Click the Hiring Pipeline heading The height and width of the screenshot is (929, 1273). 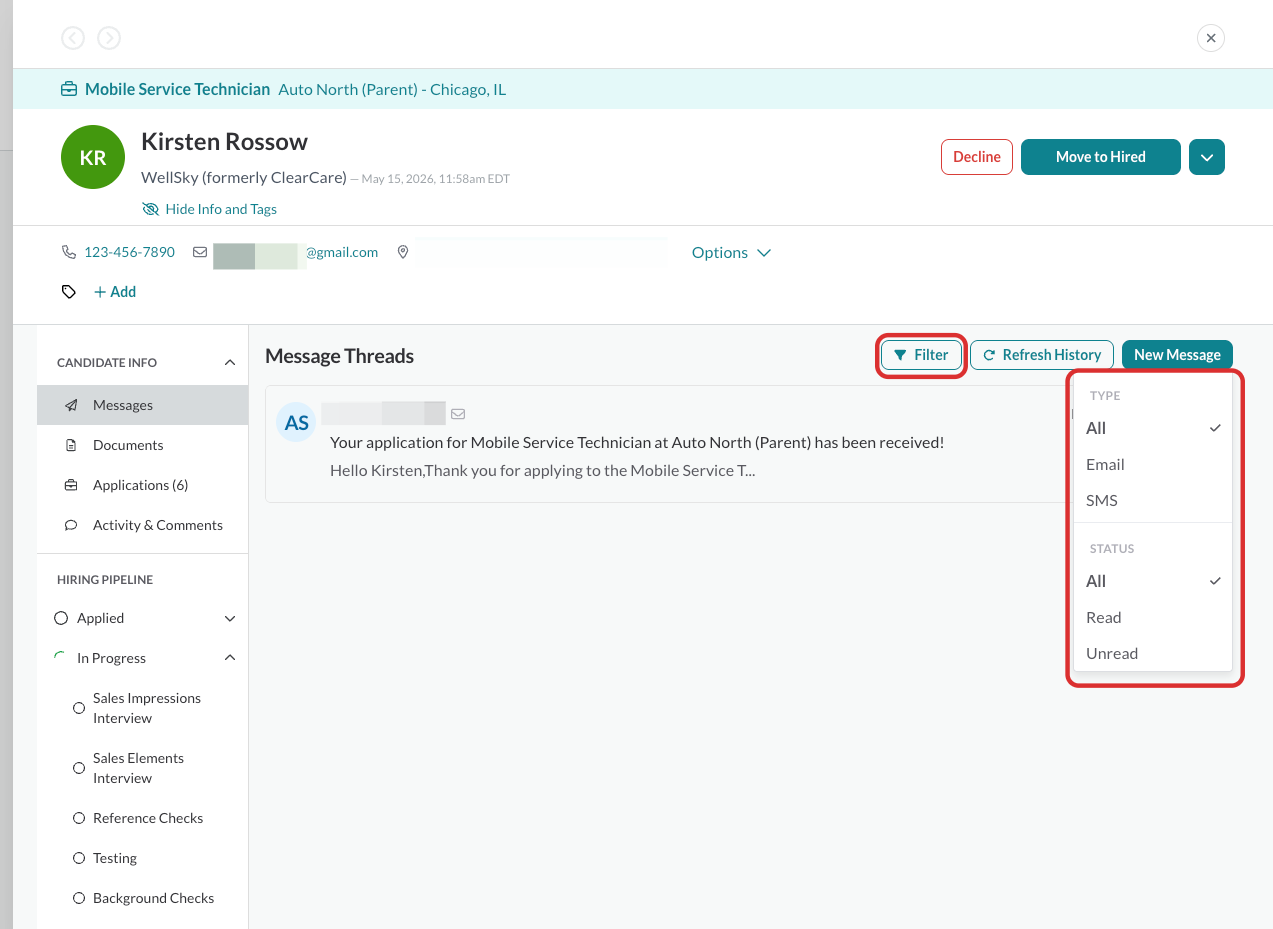[x=105, y=580]
